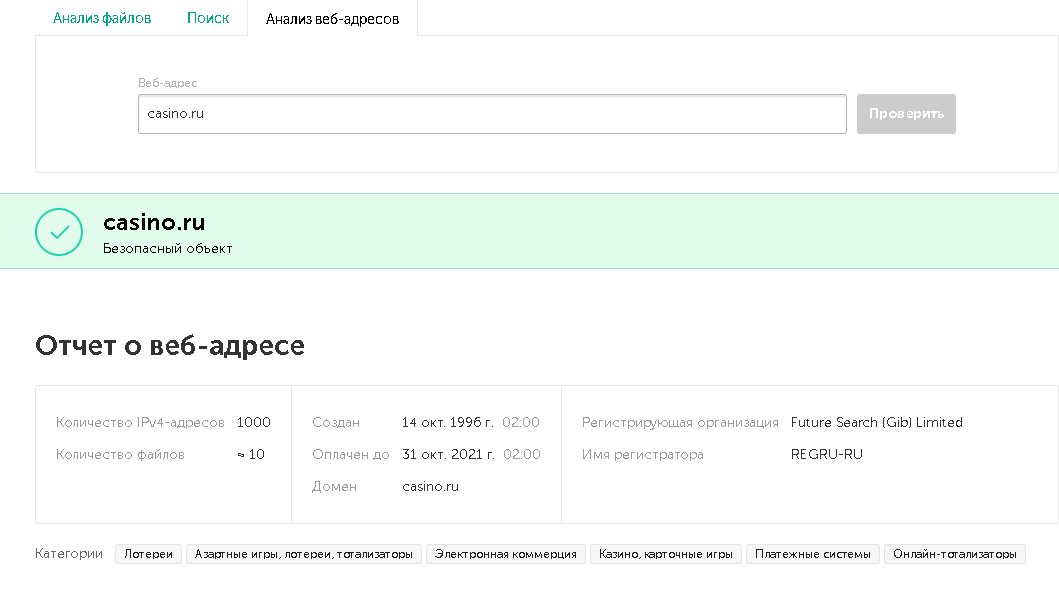This screenshot has height=603, width=1059.
Task: Open the Казино, карточные игры tag
Action: (x=666, y=554)
